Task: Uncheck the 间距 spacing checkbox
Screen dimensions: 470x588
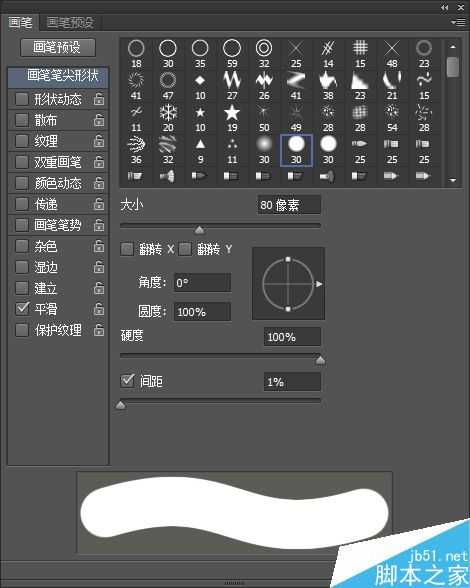Action: click(127, 381)
